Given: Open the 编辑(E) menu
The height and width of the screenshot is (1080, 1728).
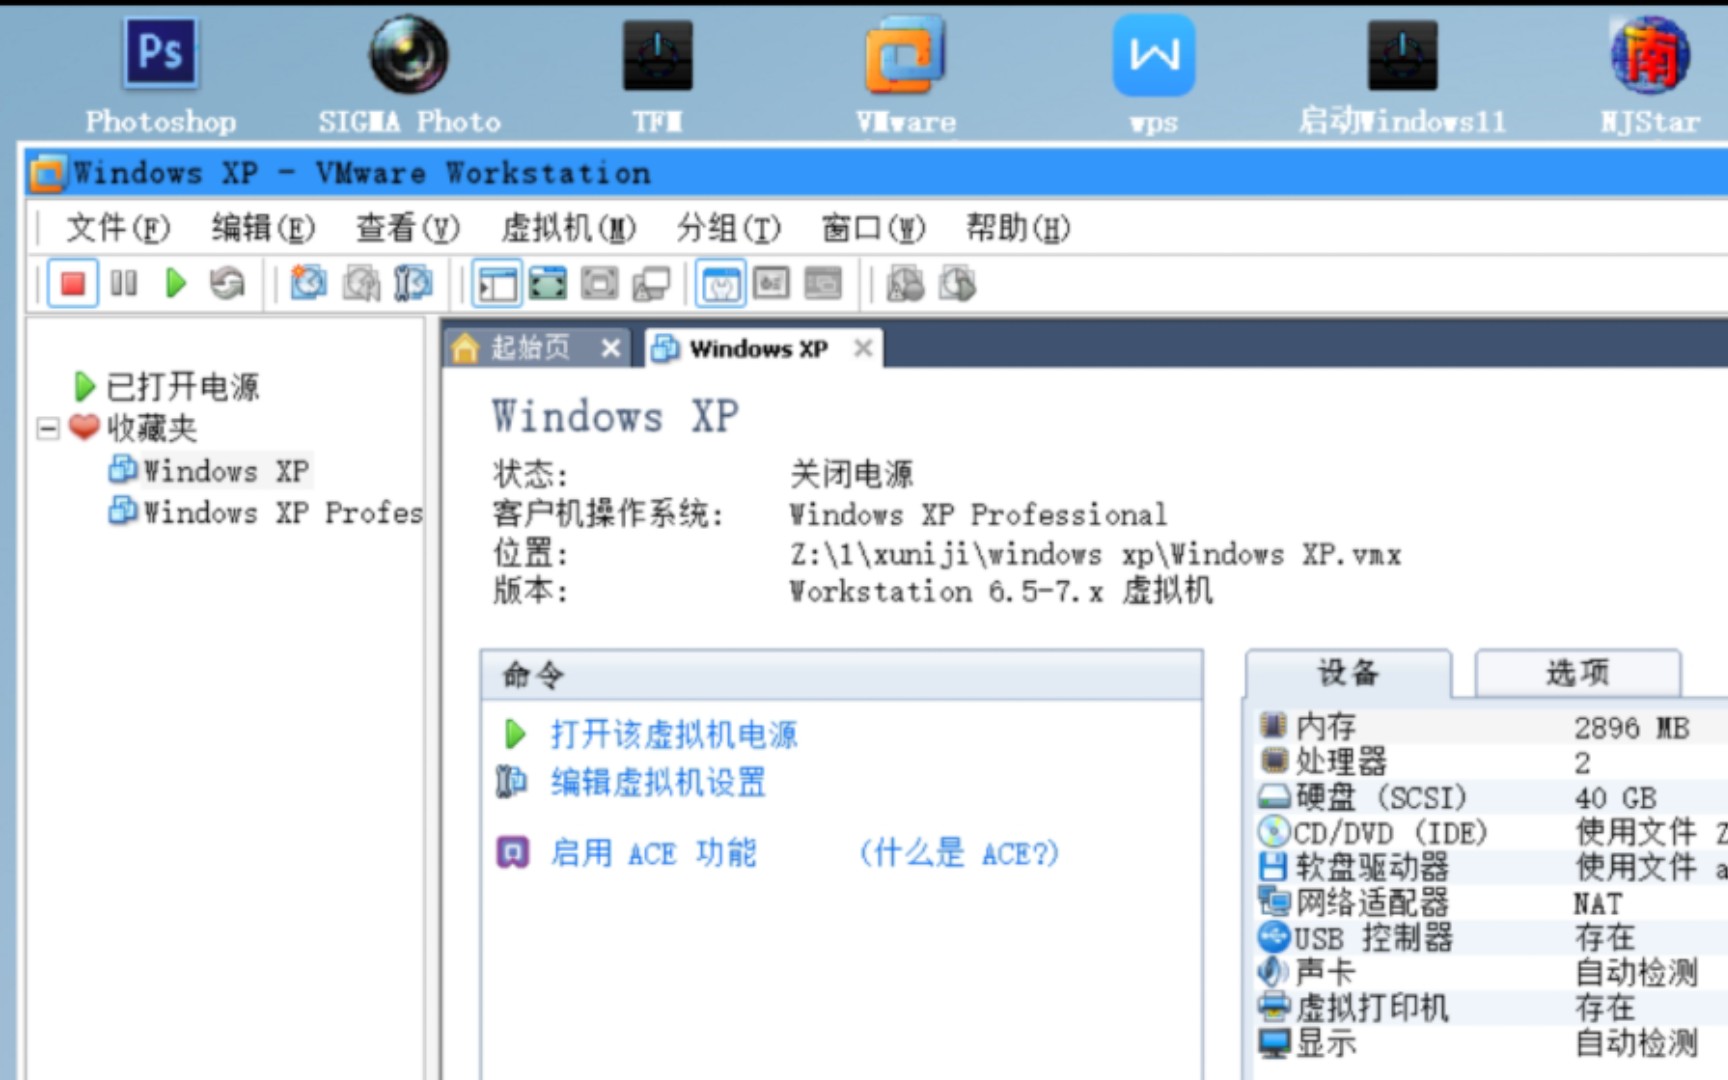Looking at the screenshot, I should (x=263, y=229).
